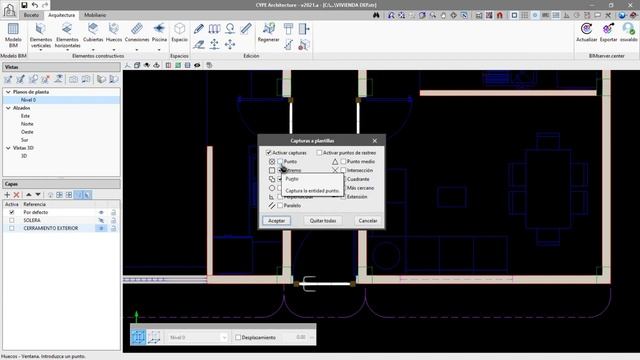Click the wrench settings icon in top toolbar
The height and width of the screenshot is (360, 640).
tap(608, 15)
